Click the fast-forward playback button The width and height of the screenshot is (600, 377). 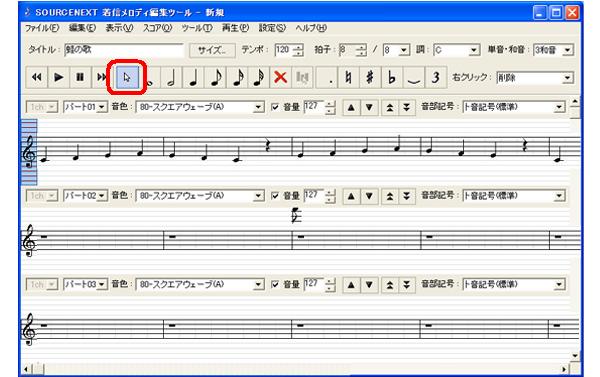click(x=101, y=78)
